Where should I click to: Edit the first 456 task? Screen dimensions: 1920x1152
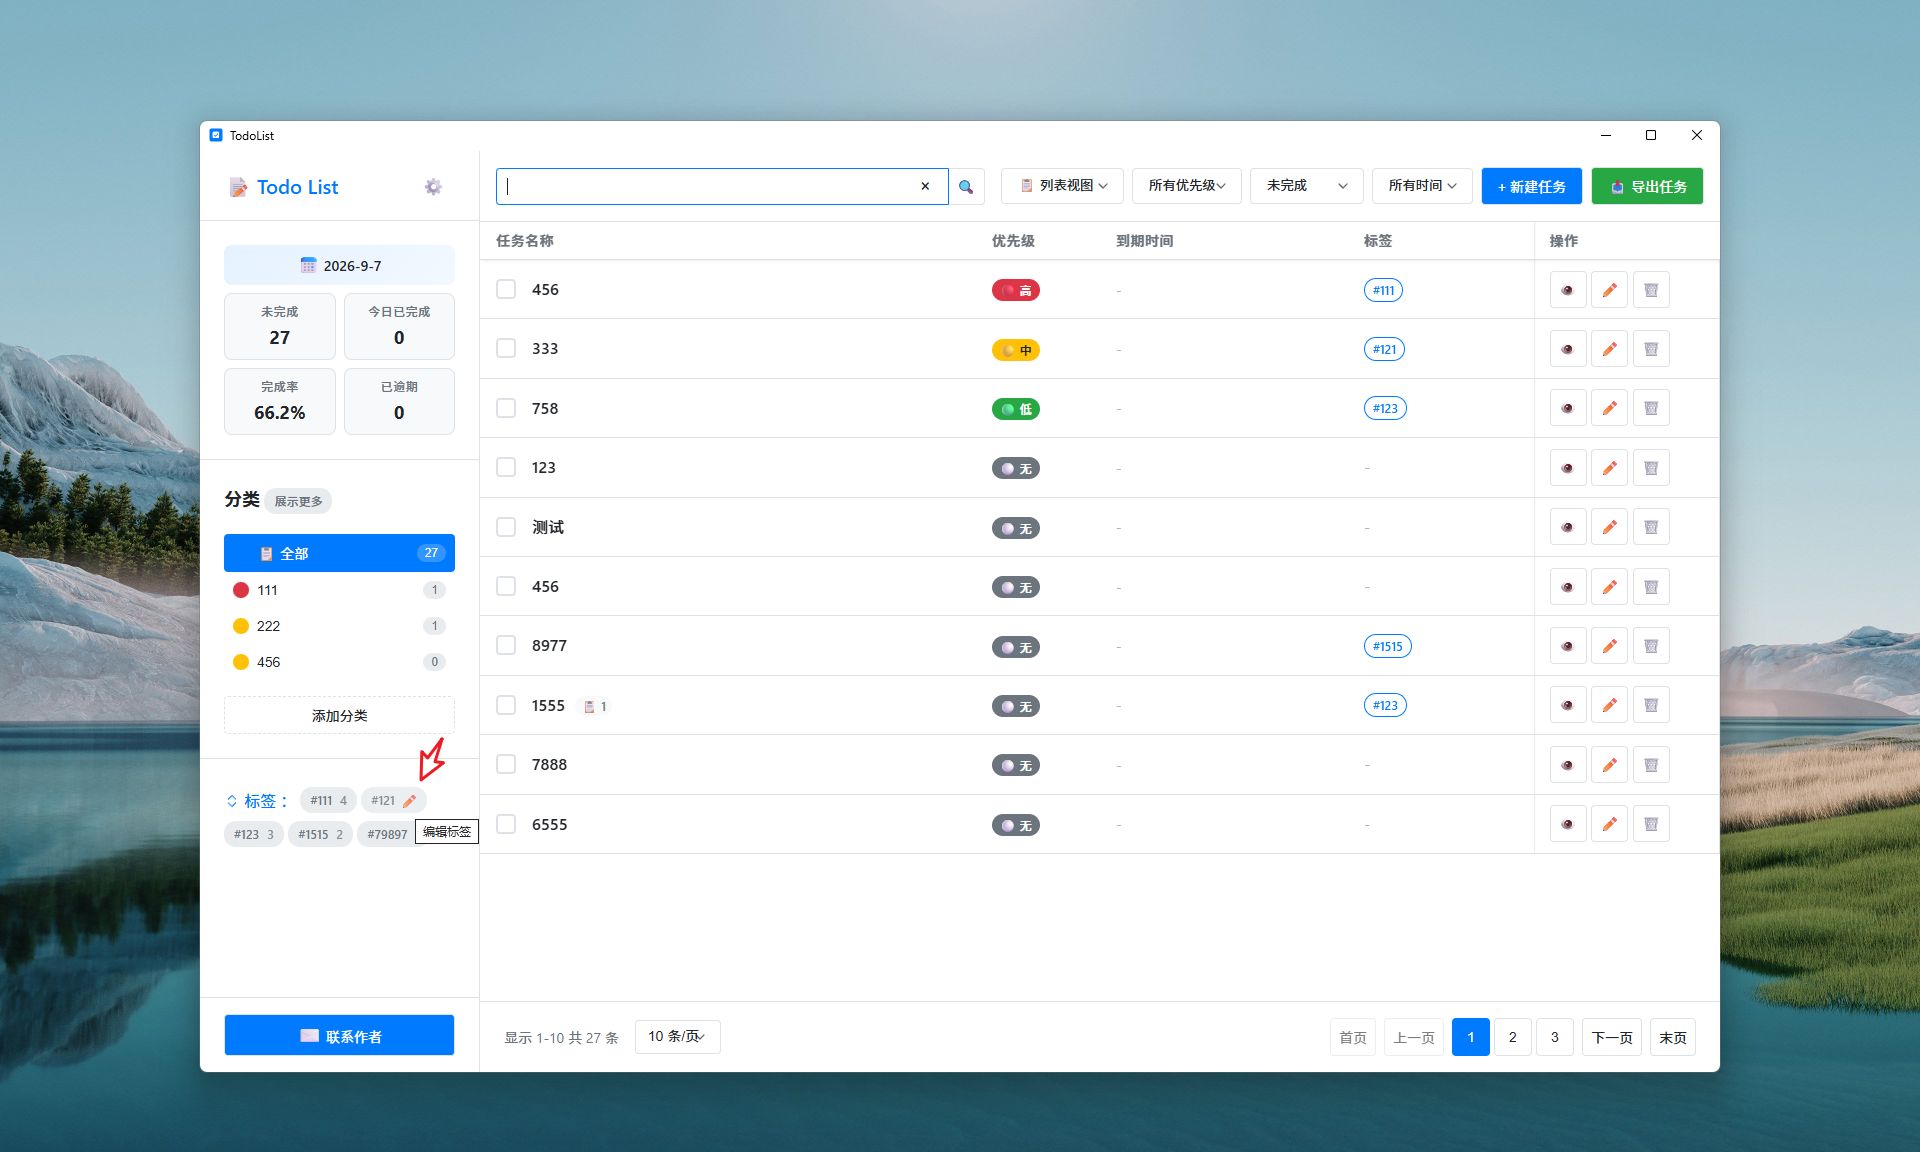pos(1609,290)
